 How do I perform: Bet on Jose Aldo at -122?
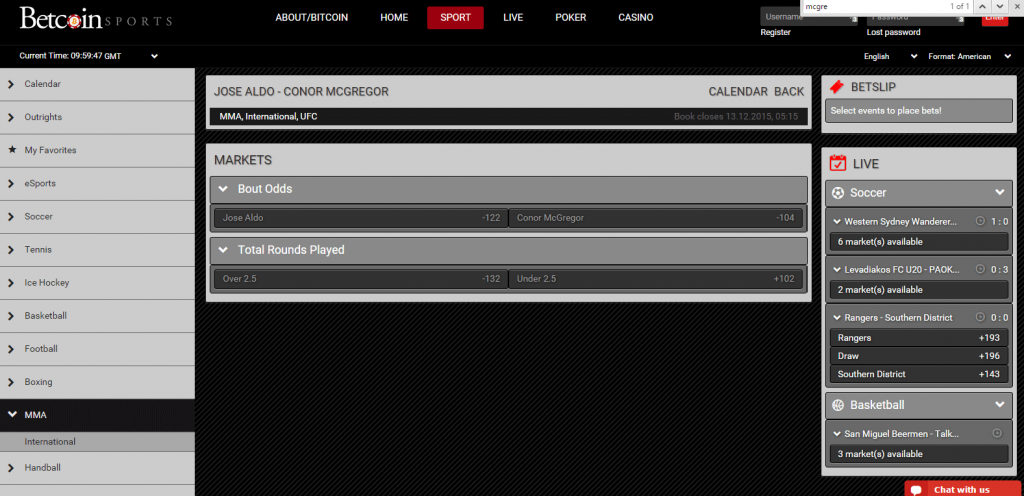360,218
